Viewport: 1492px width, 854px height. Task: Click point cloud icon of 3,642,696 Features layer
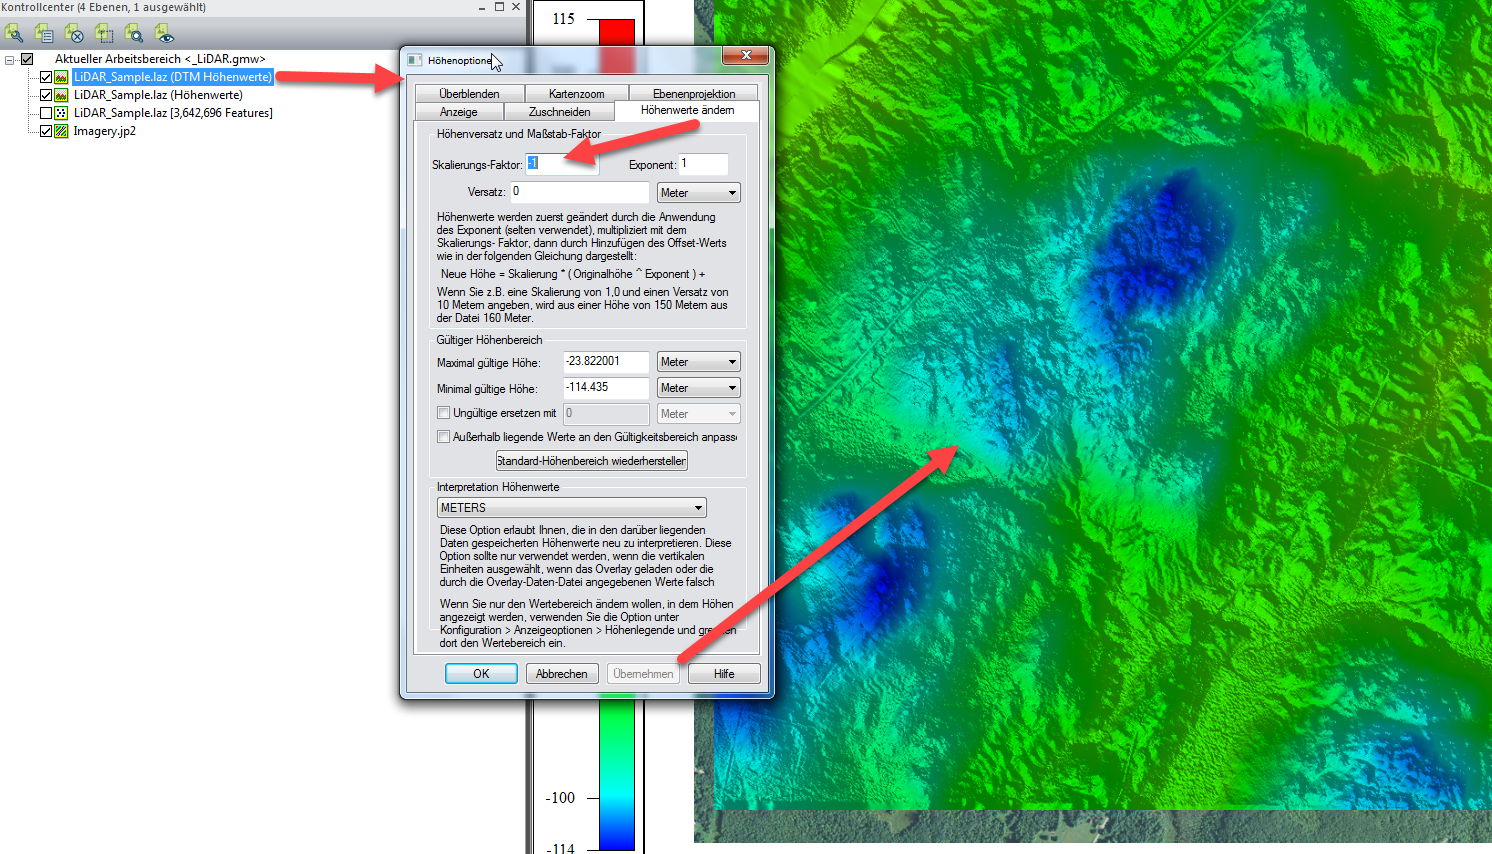[61, 113]
